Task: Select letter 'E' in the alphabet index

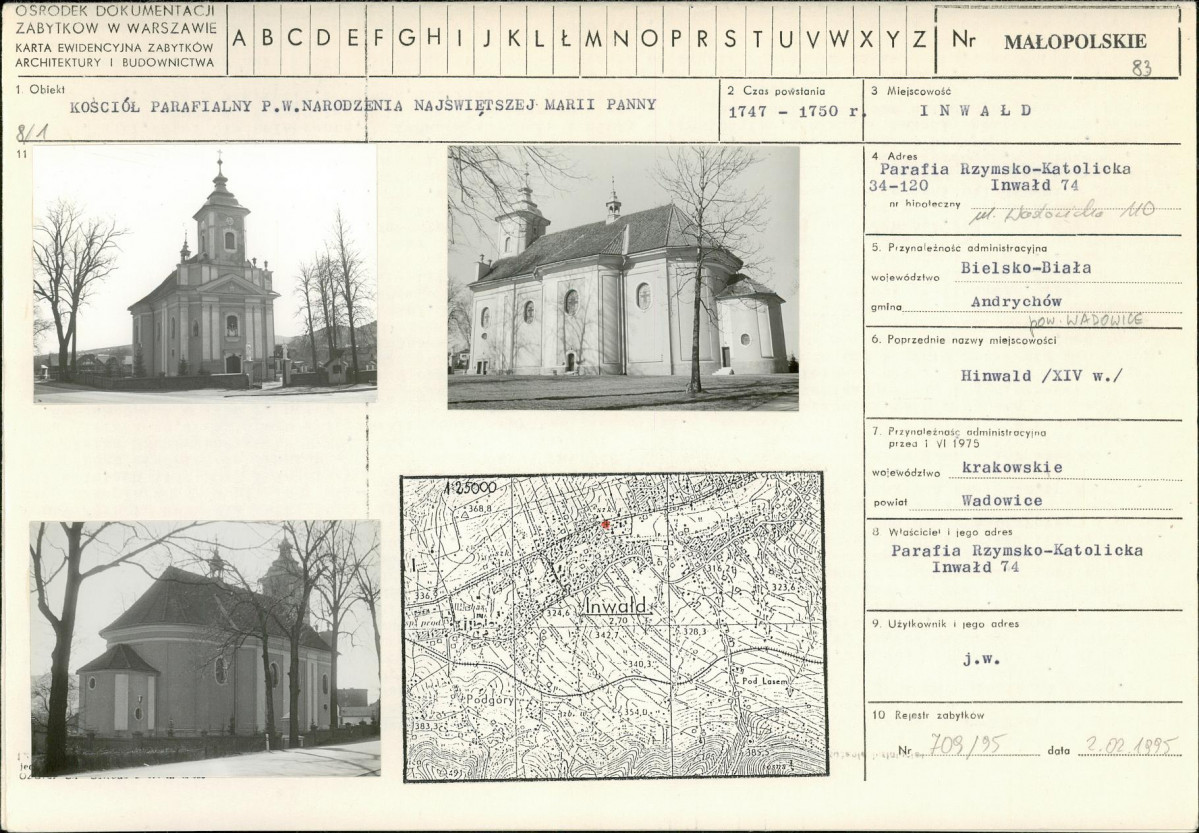Action: tap(352, 37)
